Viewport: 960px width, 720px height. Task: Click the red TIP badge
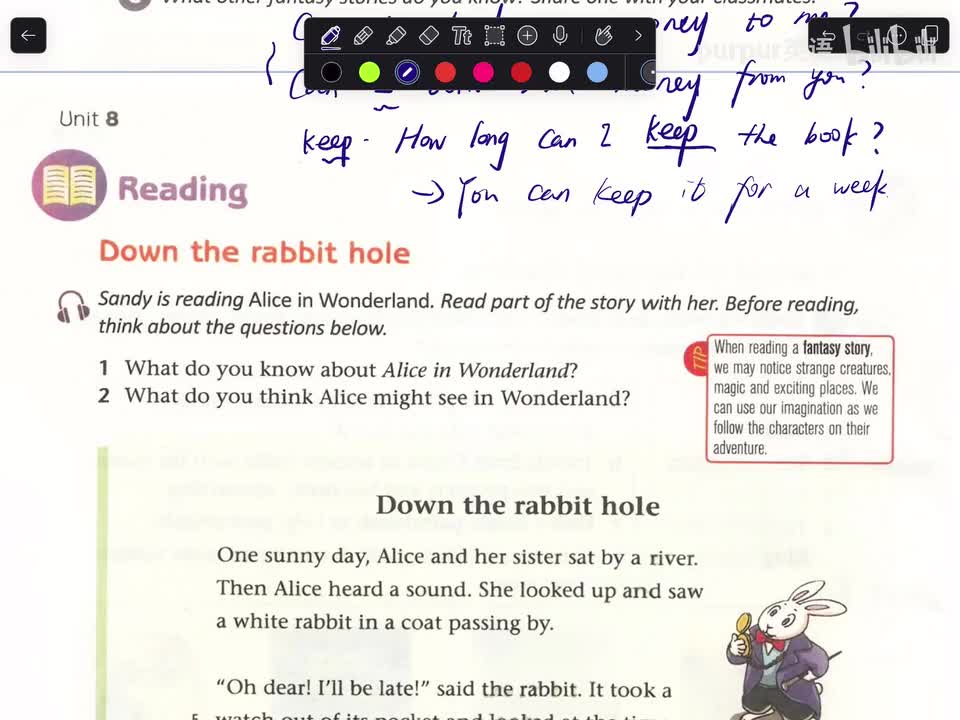click(696, 358)
